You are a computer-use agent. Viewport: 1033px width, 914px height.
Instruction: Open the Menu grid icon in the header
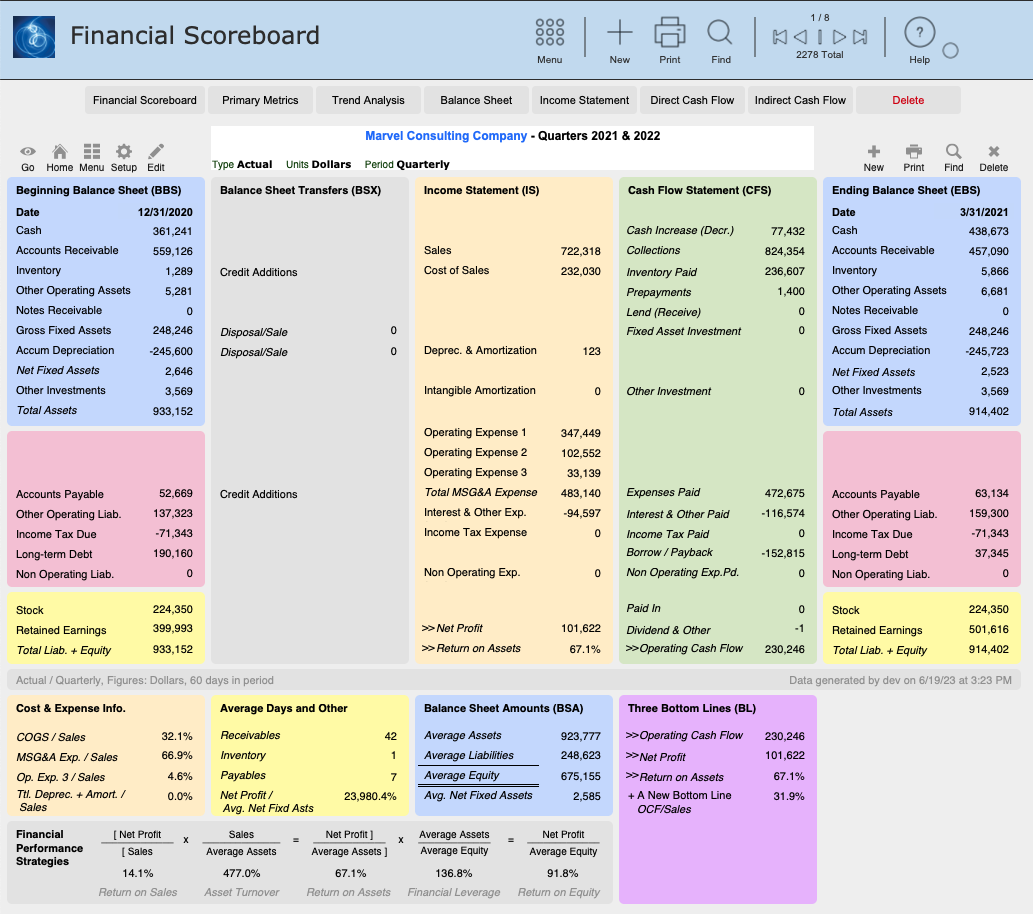click(549, 32)
